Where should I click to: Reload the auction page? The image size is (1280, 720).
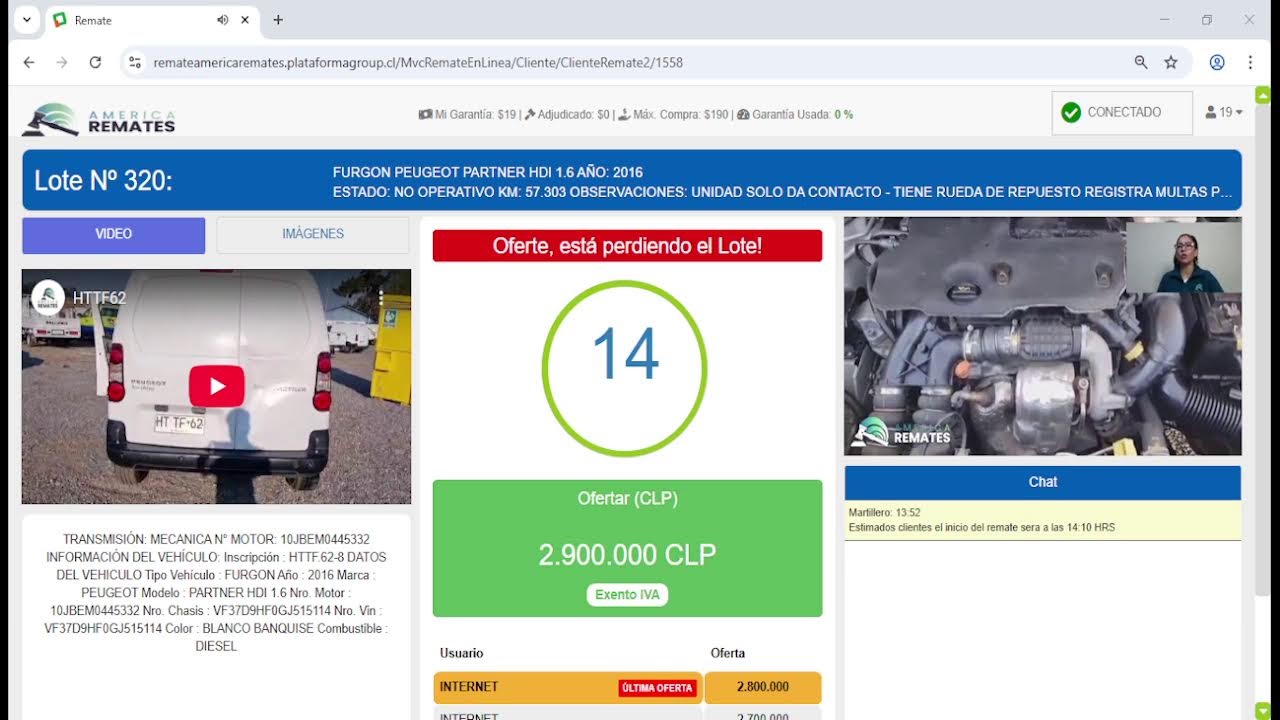[95, 62]
